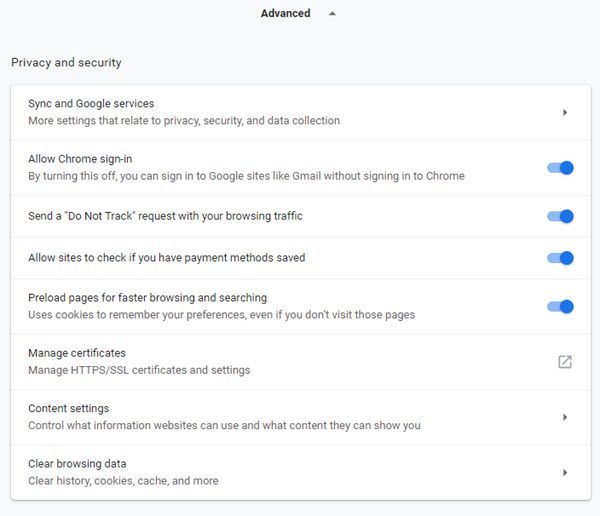Open Clear browsing data entry
The height and width of the screenshot is (516, 600).
coord(301,472)
